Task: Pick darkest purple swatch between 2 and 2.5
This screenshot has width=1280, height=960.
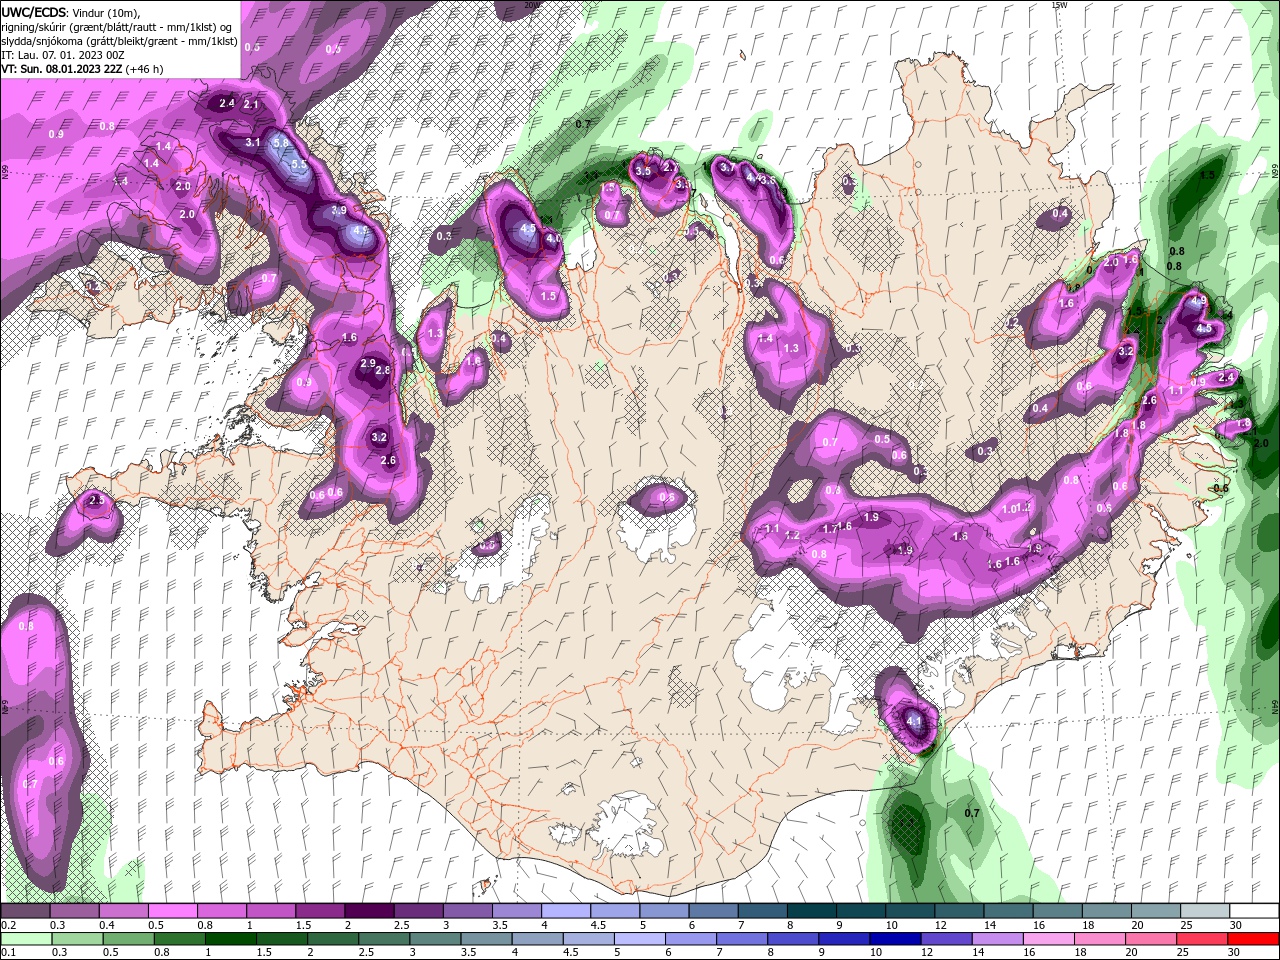Action: [x=369, y=911]
